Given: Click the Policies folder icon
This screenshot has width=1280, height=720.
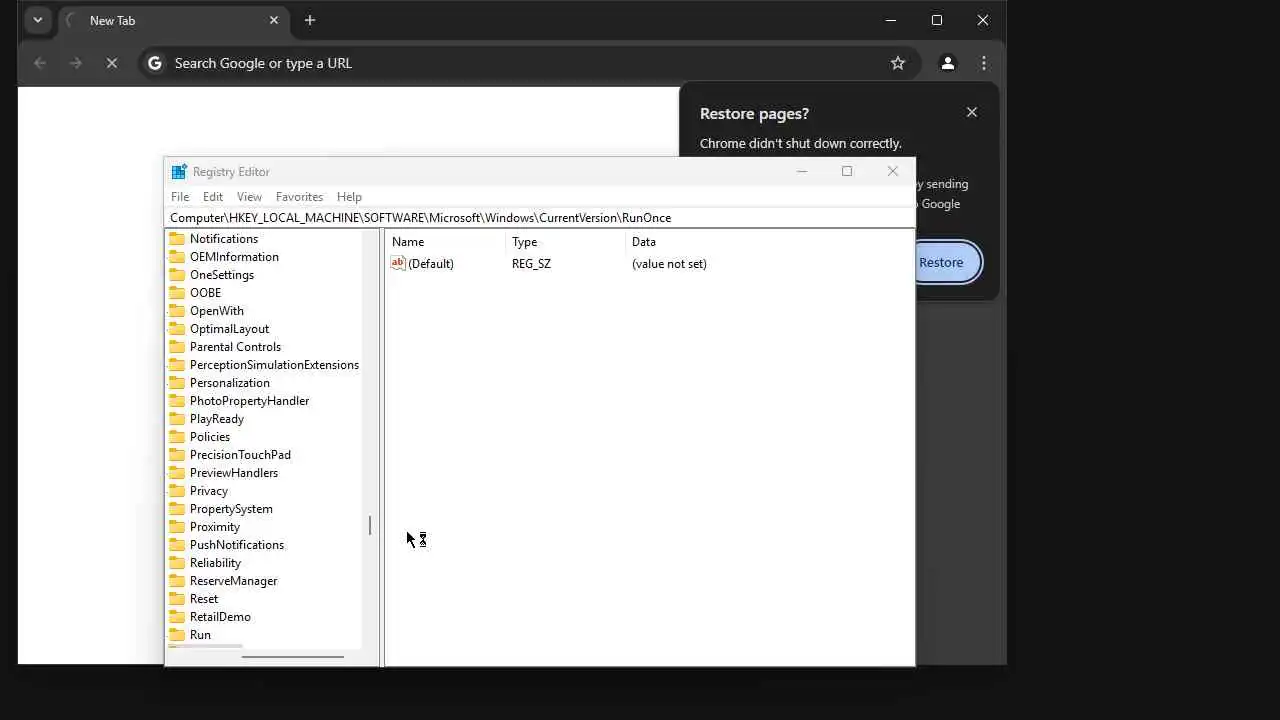Looking at the screenshot, I should tap(177, 437).
